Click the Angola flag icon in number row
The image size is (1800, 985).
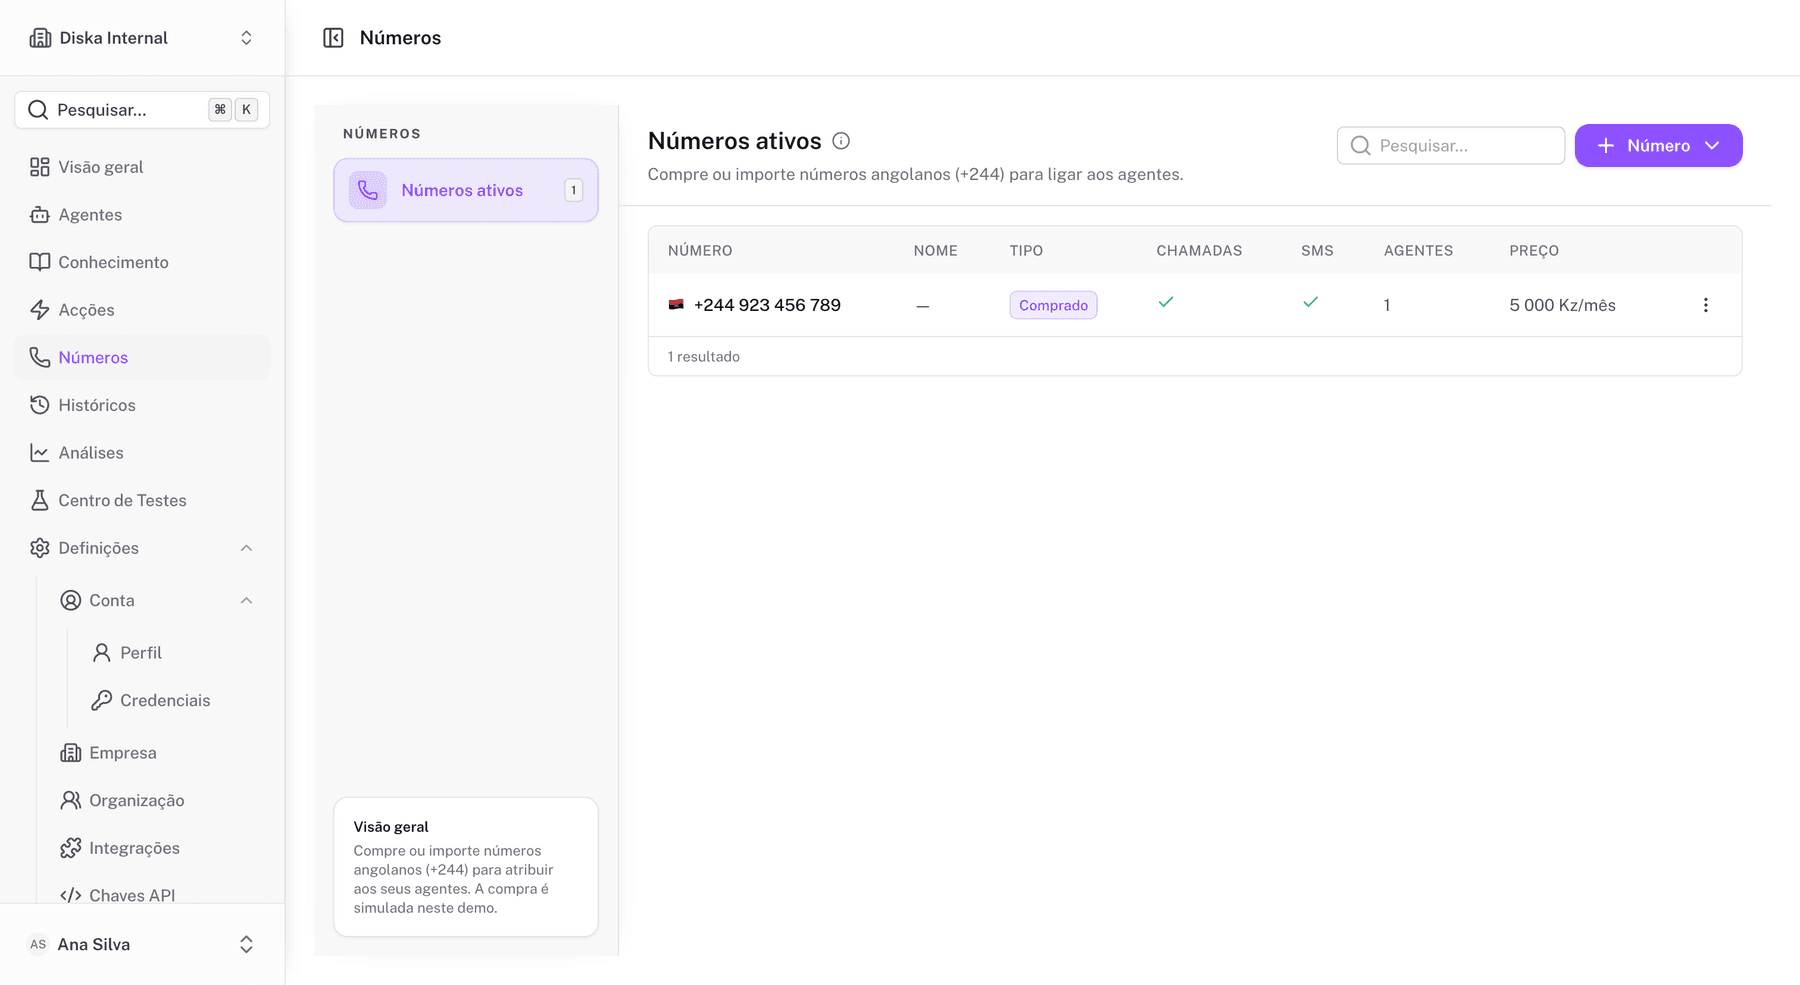(x=676, y=305)
